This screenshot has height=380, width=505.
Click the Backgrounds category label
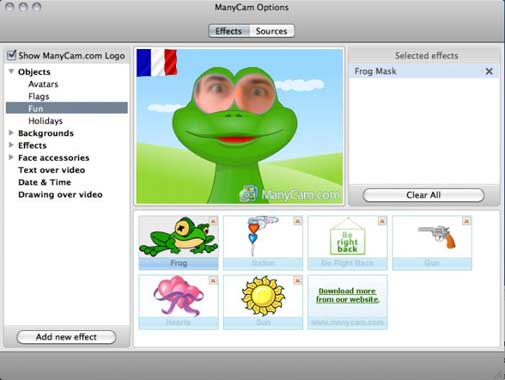click(x=46, y=133)
